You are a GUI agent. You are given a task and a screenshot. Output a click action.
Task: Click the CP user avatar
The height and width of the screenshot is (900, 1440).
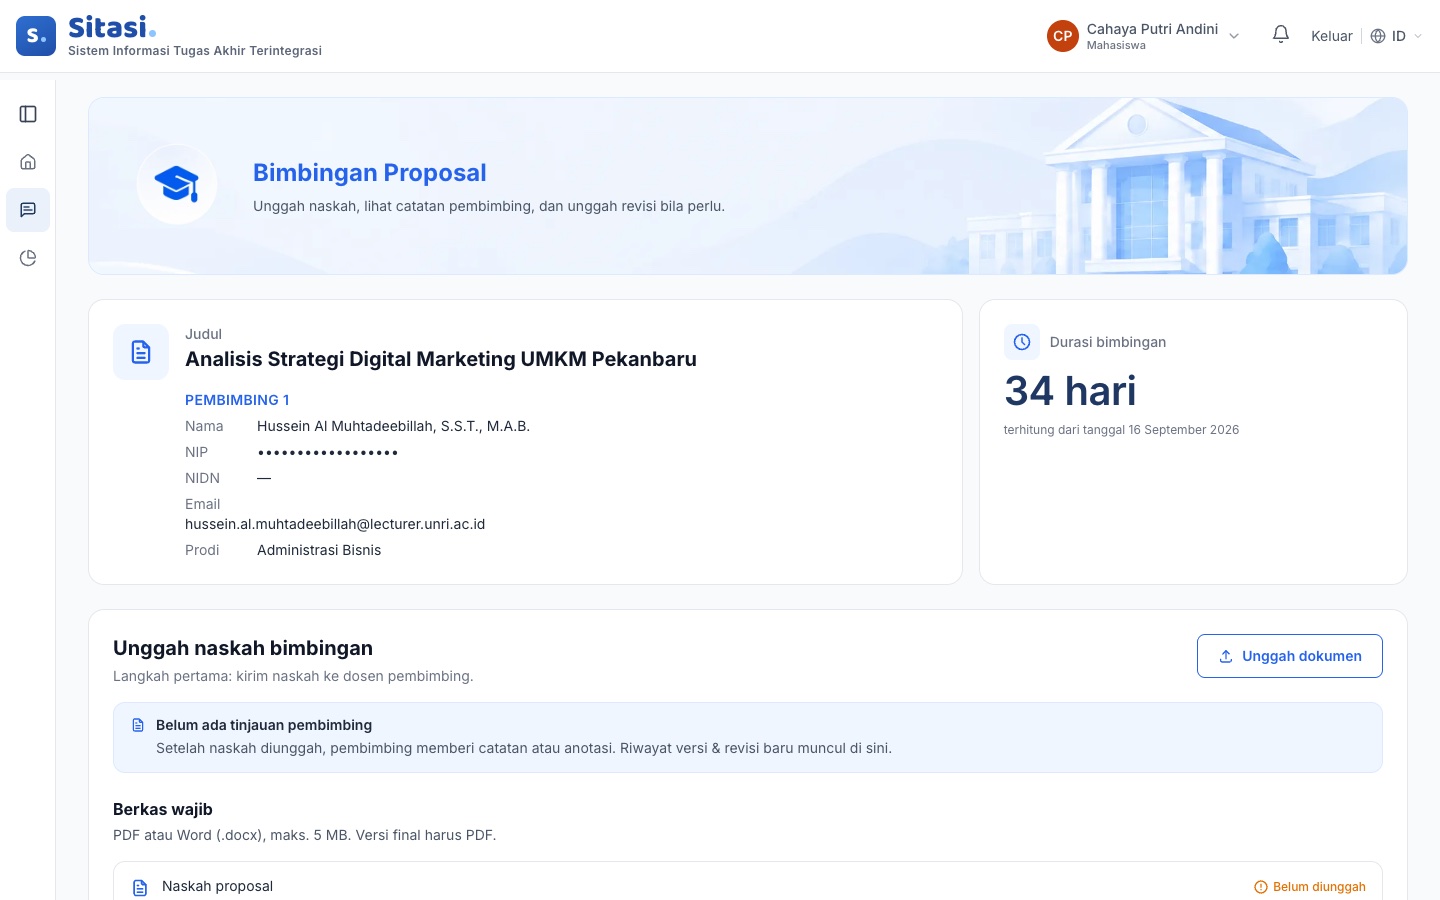pos(1063,36)
